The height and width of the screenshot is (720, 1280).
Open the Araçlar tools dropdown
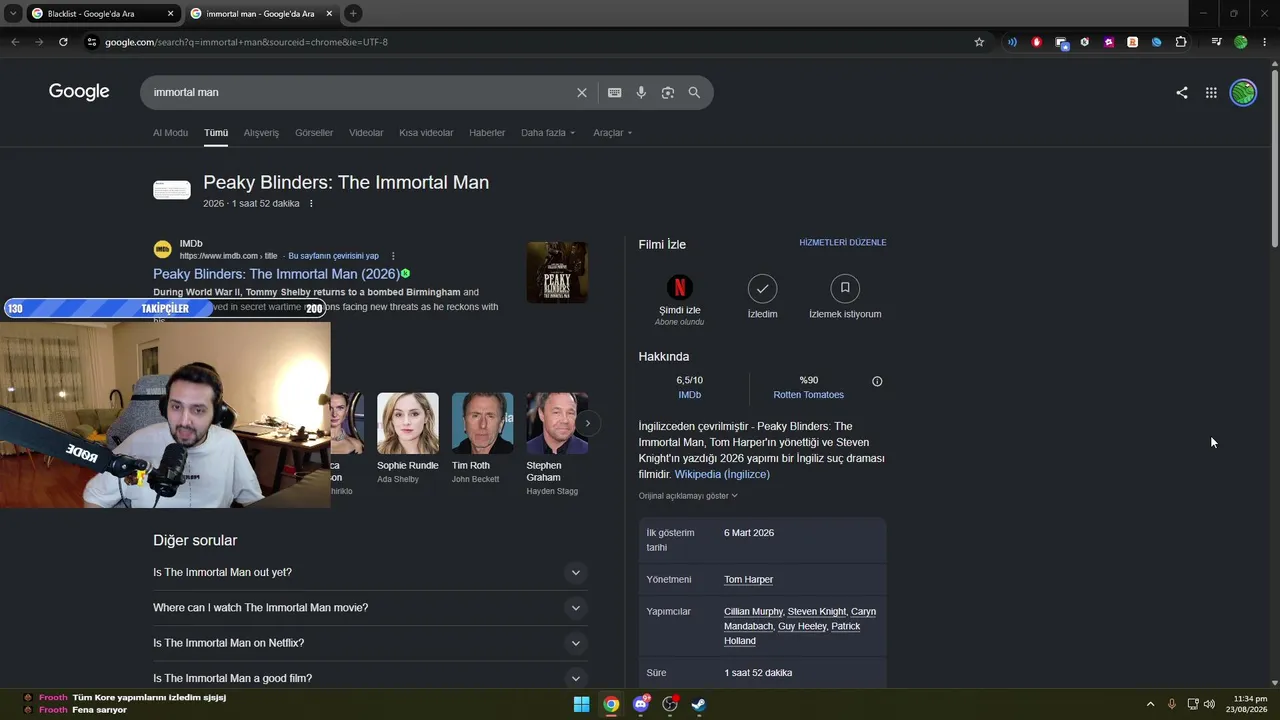point(612,133)
